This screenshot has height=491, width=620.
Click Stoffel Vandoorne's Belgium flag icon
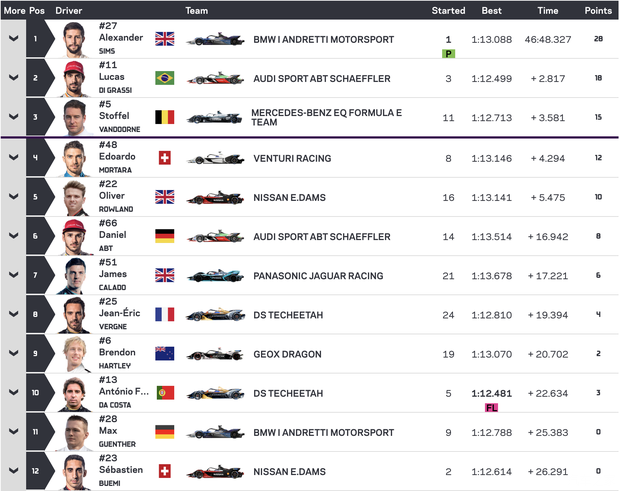(x=164, y=117)
